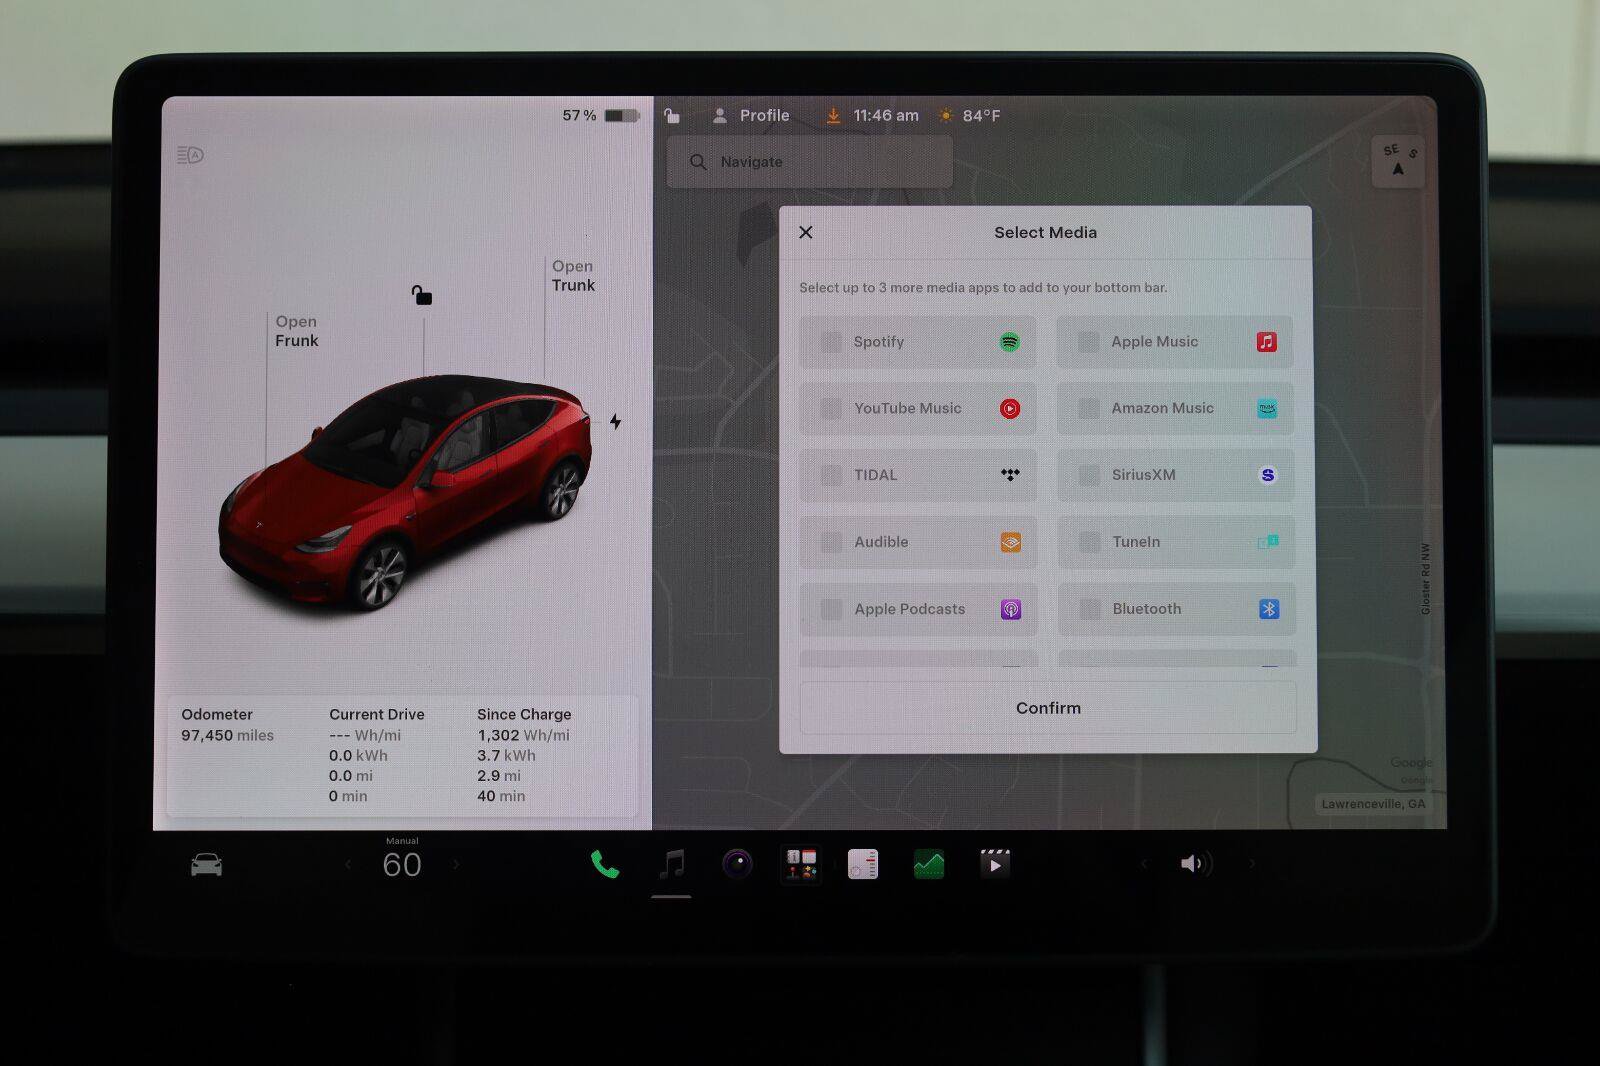Tap the software download arrow icon
Viewport: 1600px width, 1066px height.
(833, 116)
